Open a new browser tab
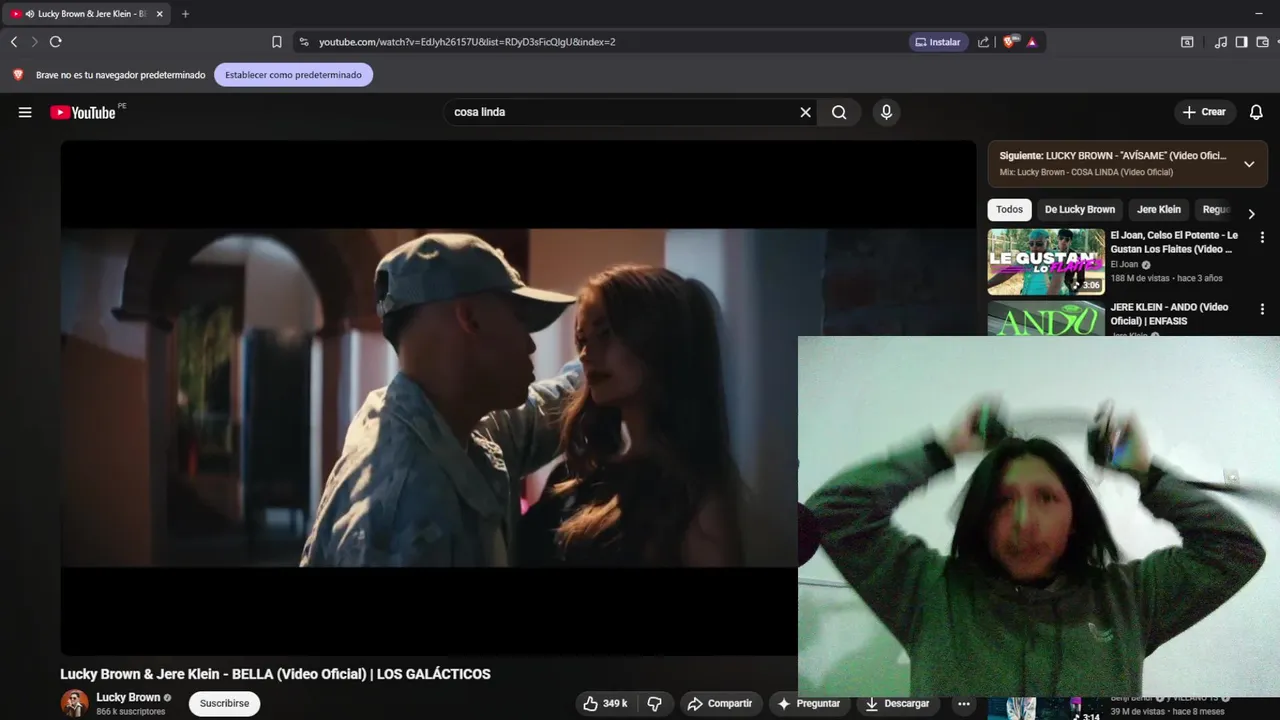1280x720 pixels. tap(185, 14)
